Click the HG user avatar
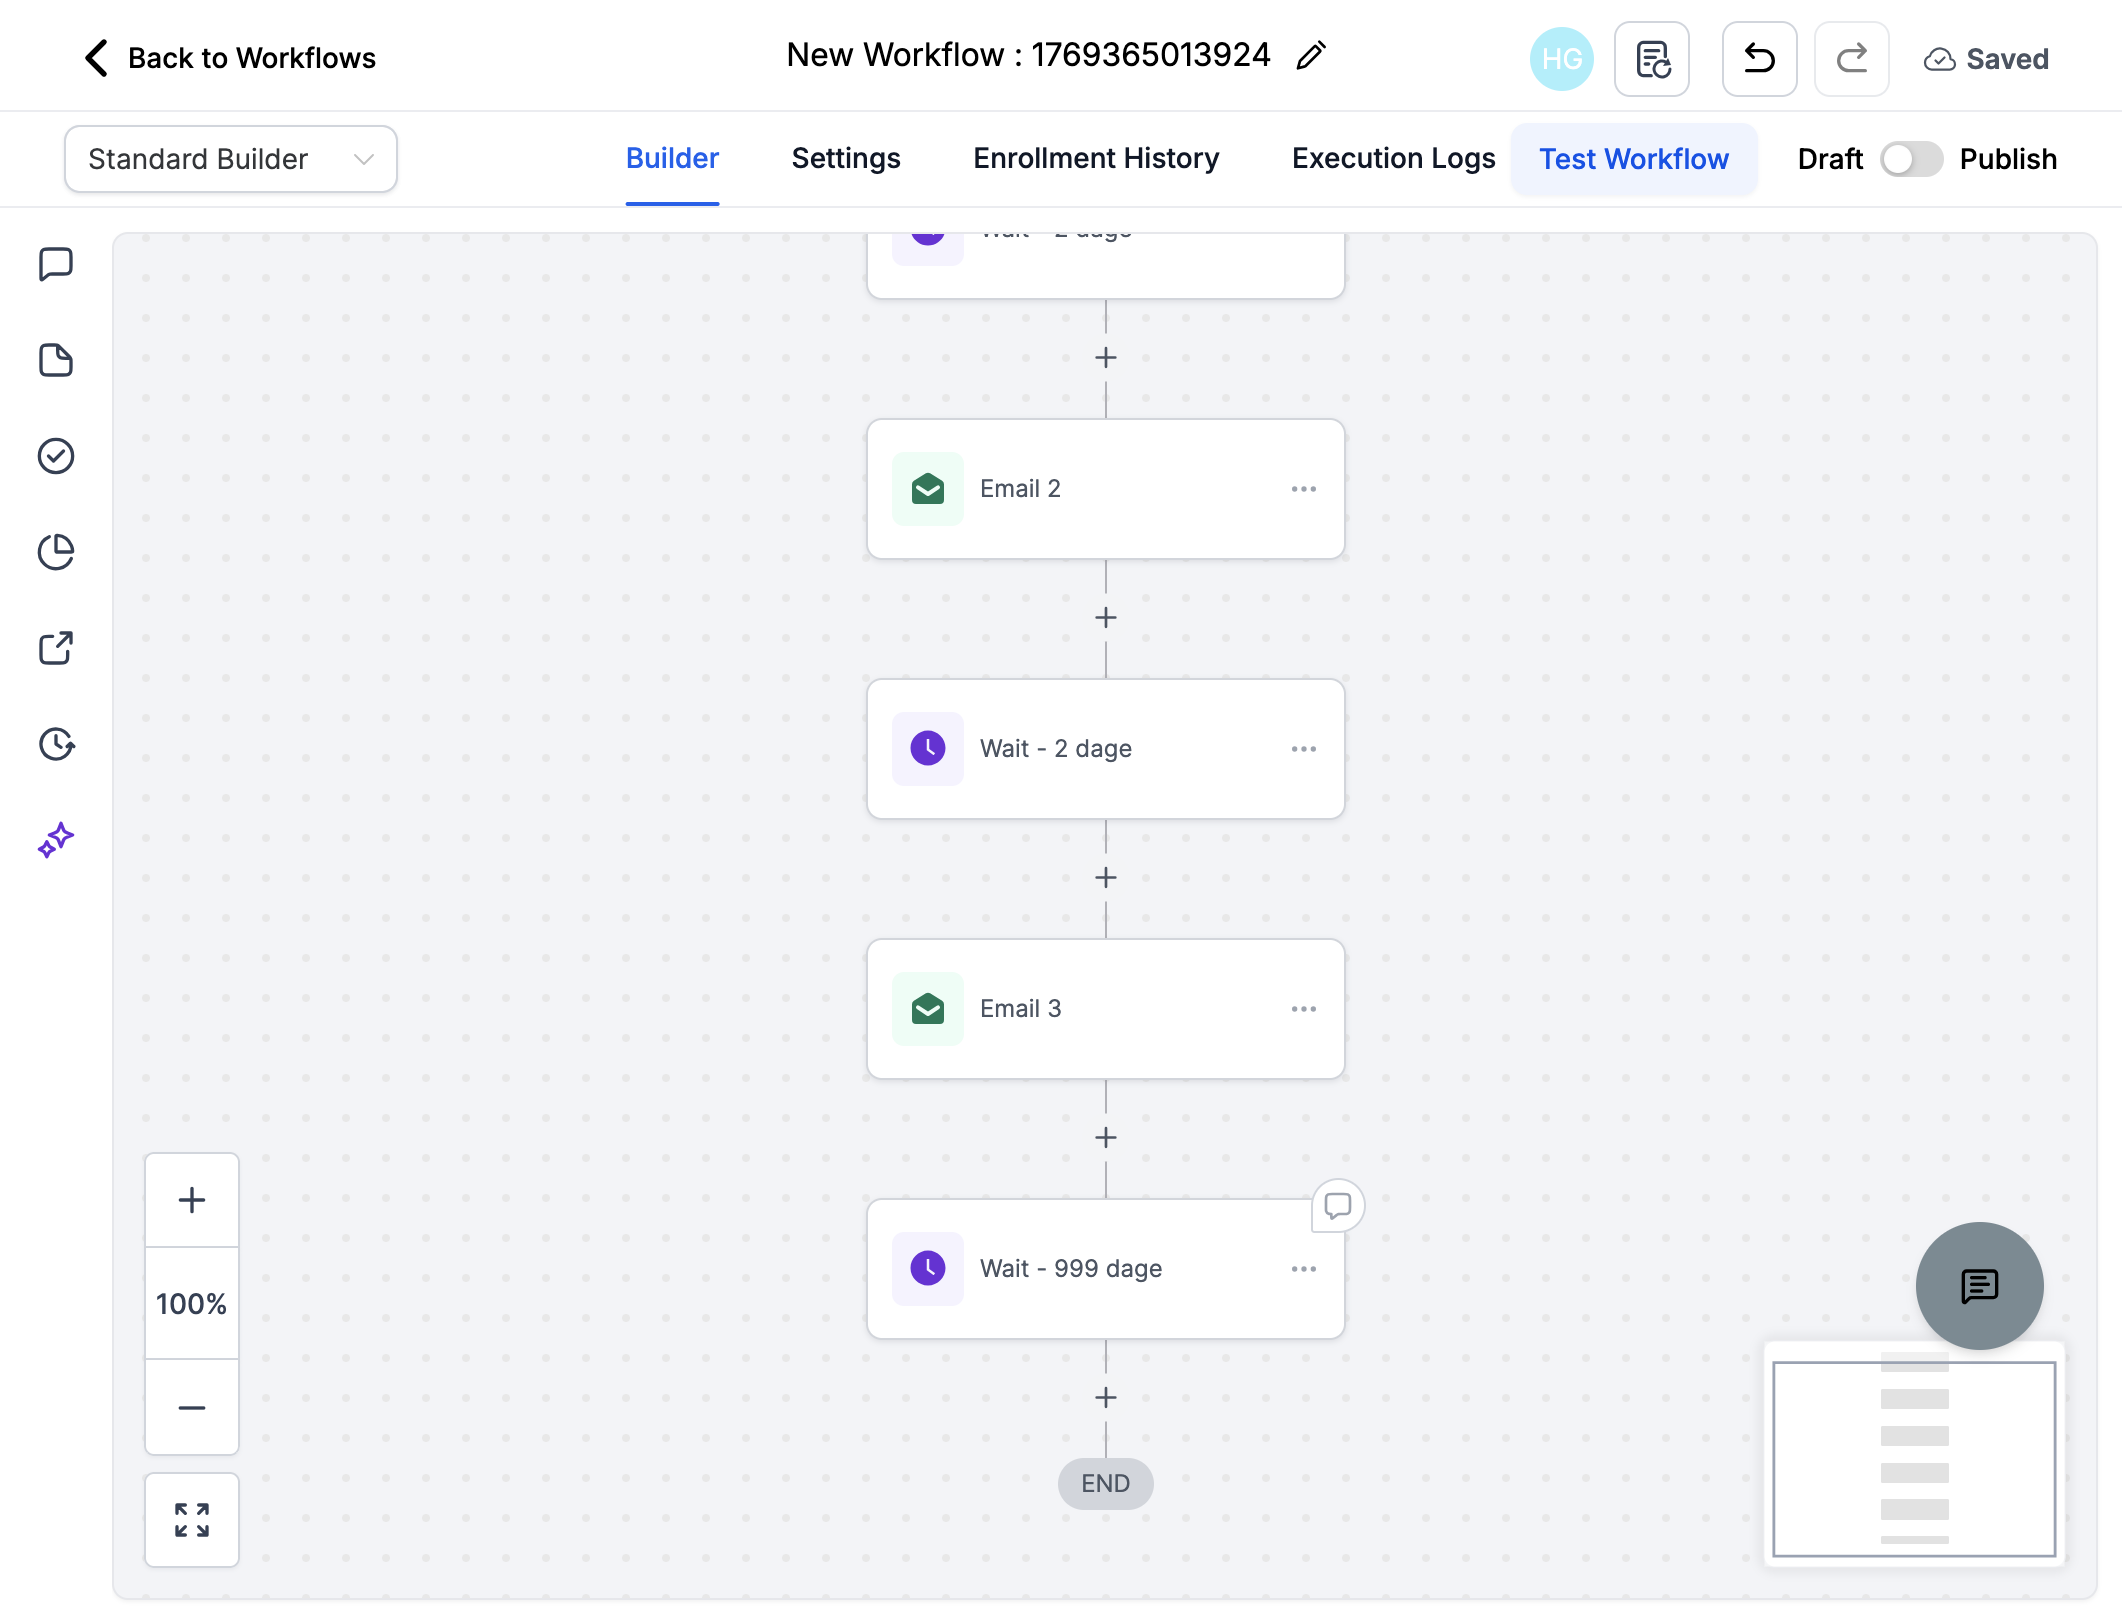Image resolution: width=2122 pixels, height=1624 pixels. 1561,59
